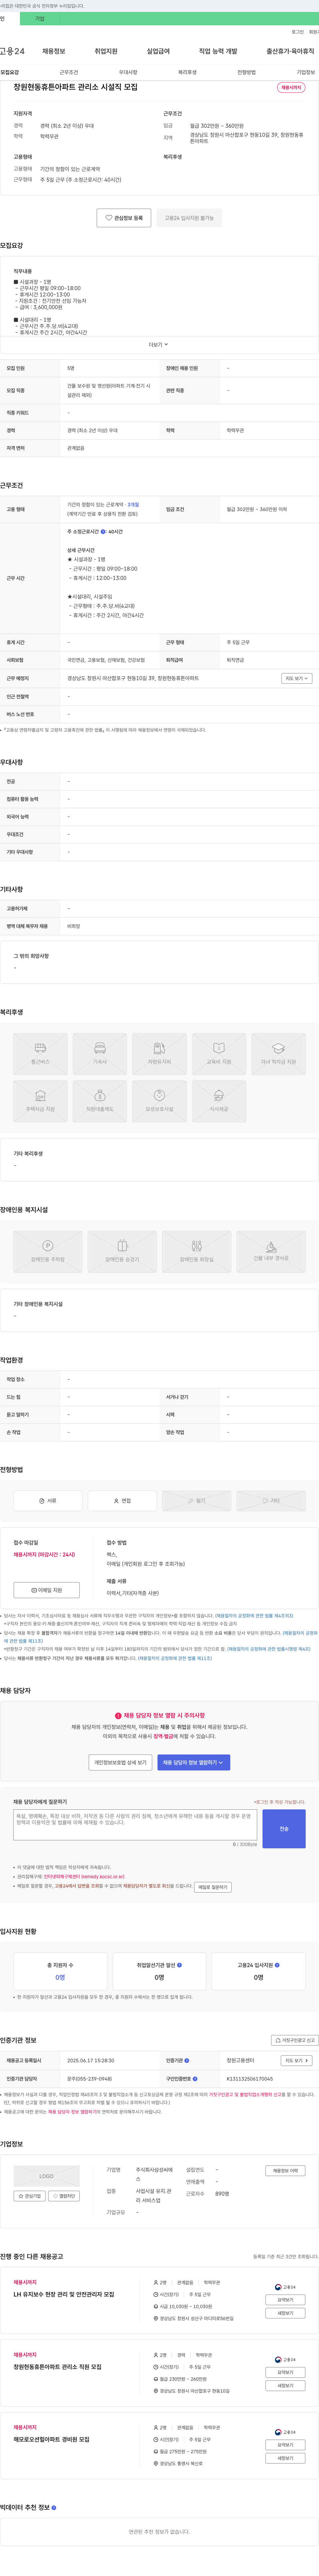
Task: Select the 모성보호시설 welfare icon
Action: click(x=159, y=1101)
